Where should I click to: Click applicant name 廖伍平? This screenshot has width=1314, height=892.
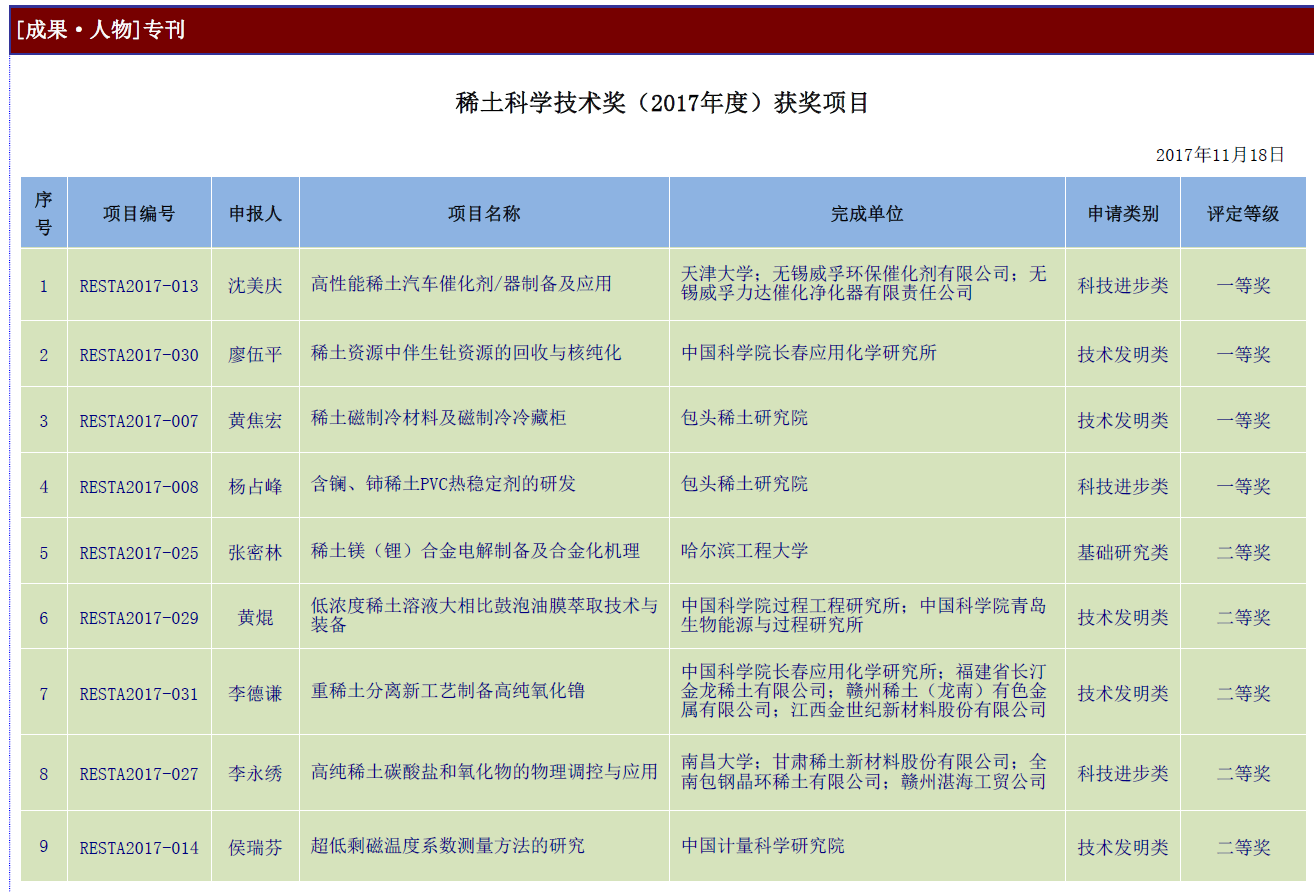pos(255,355)
